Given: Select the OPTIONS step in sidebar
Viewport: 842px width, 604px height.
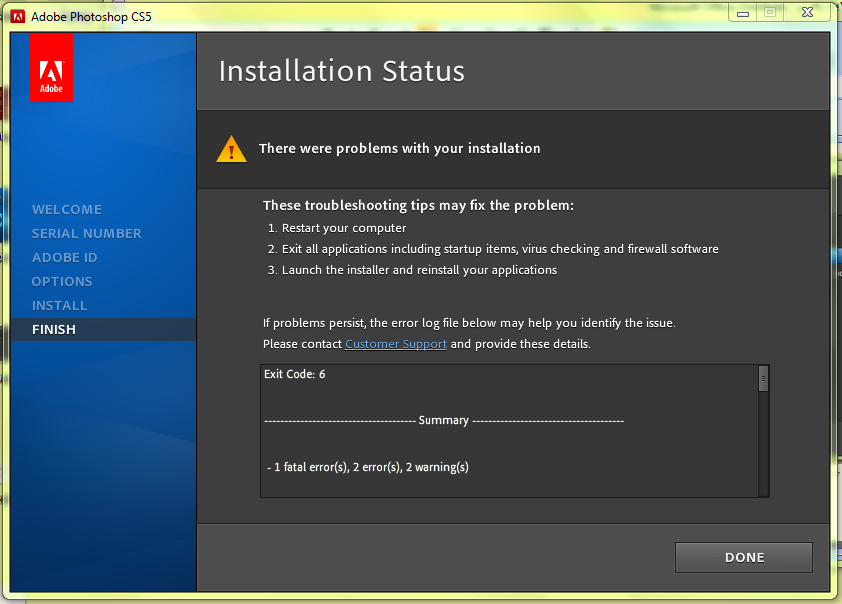Looking at the screenshot, I should point(62,281).
